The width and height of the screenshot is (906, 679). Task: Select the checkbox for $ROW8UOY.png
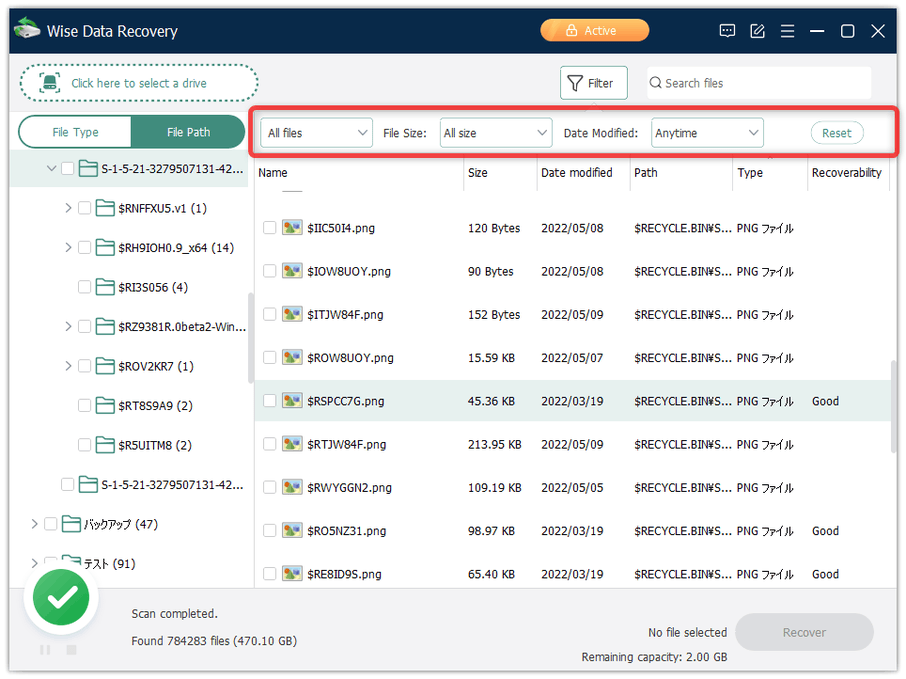[x=269, y=358]
